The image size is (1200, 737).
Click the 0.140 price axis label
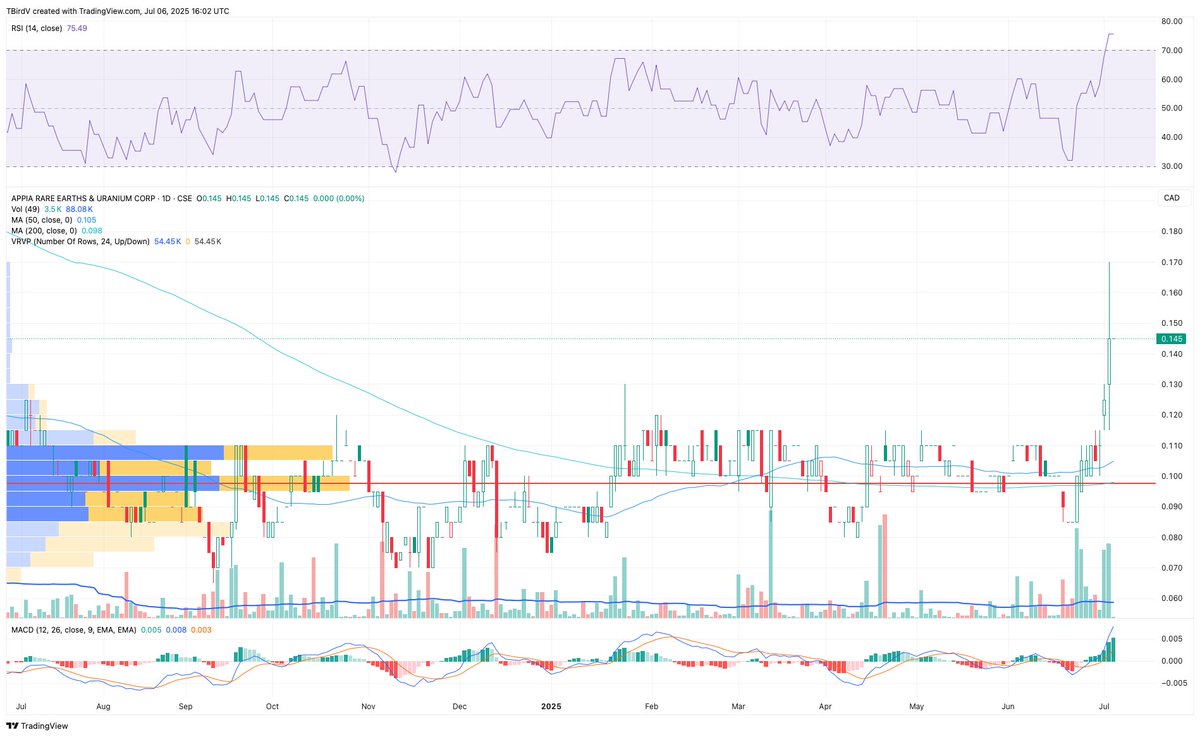click(x=1173, y=354)
